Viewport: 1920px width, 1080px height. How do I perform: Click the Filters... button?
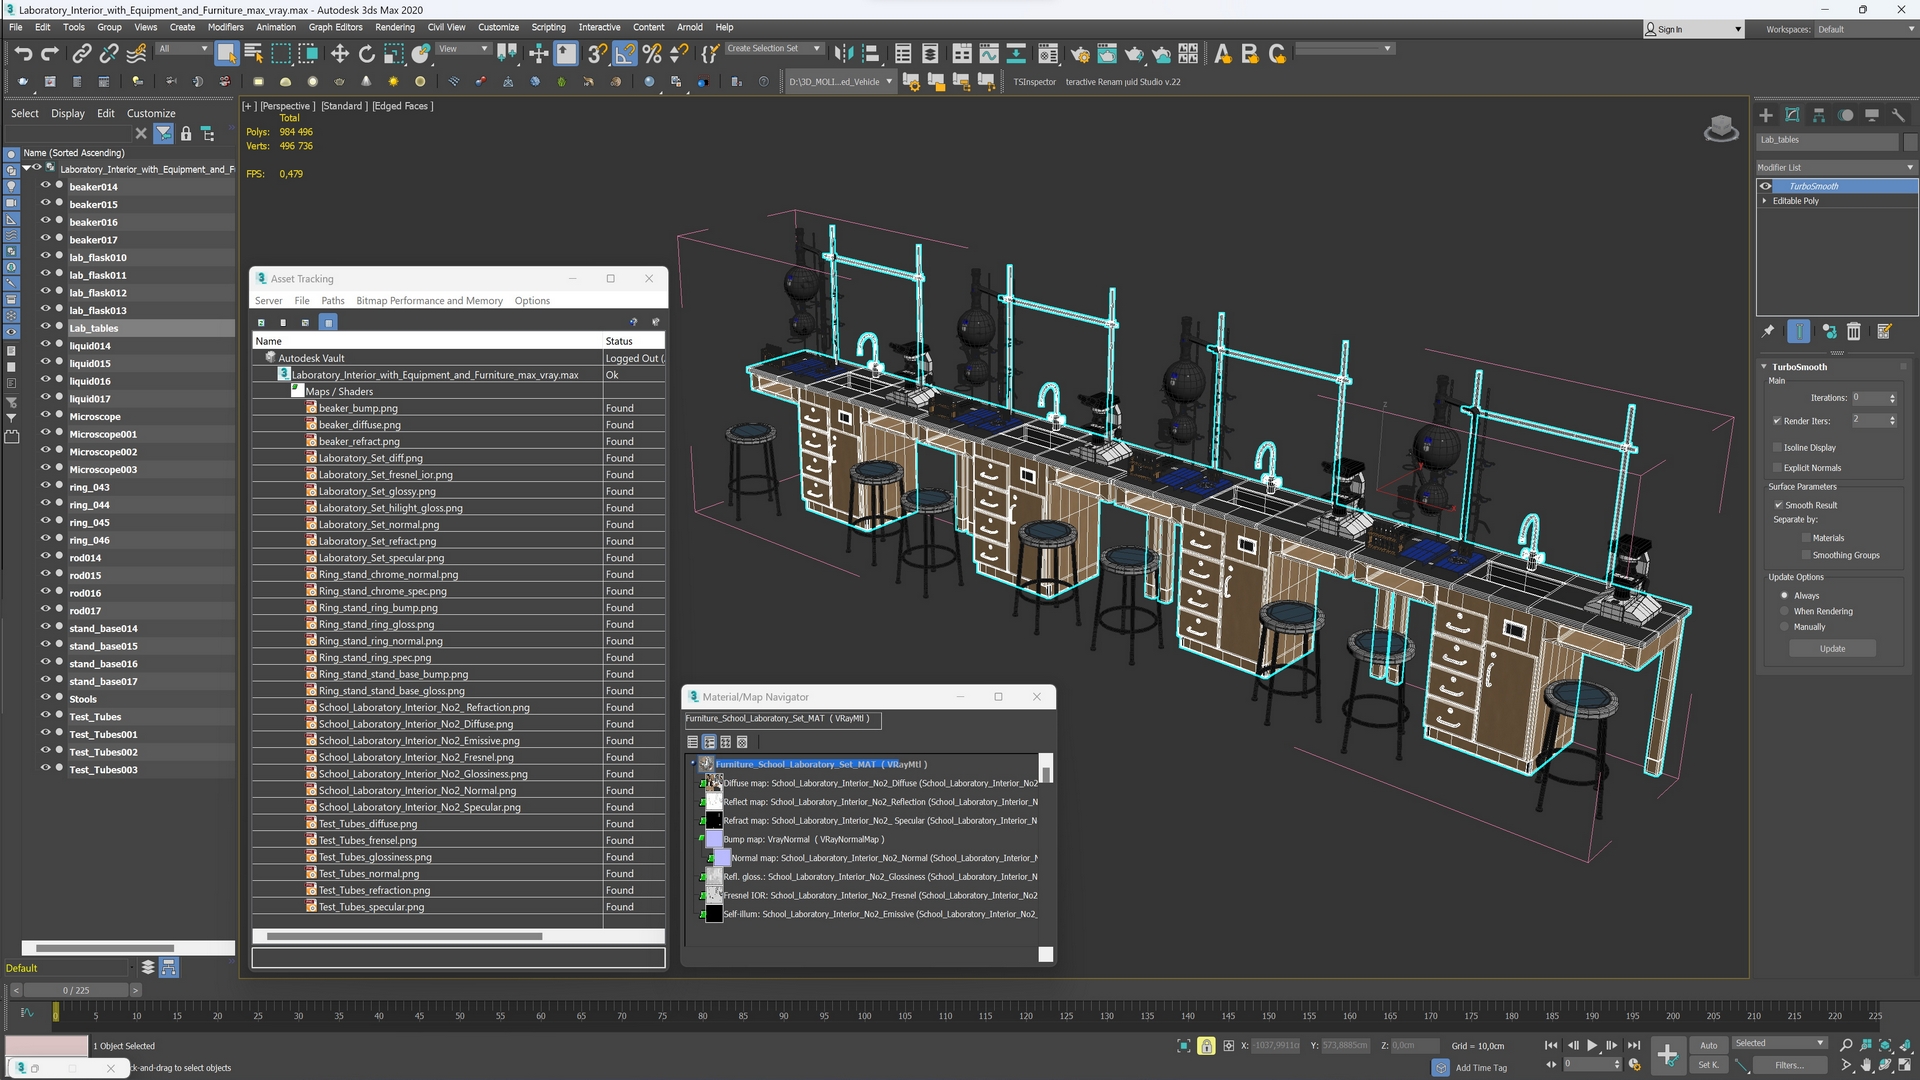coord(1790,1065)
